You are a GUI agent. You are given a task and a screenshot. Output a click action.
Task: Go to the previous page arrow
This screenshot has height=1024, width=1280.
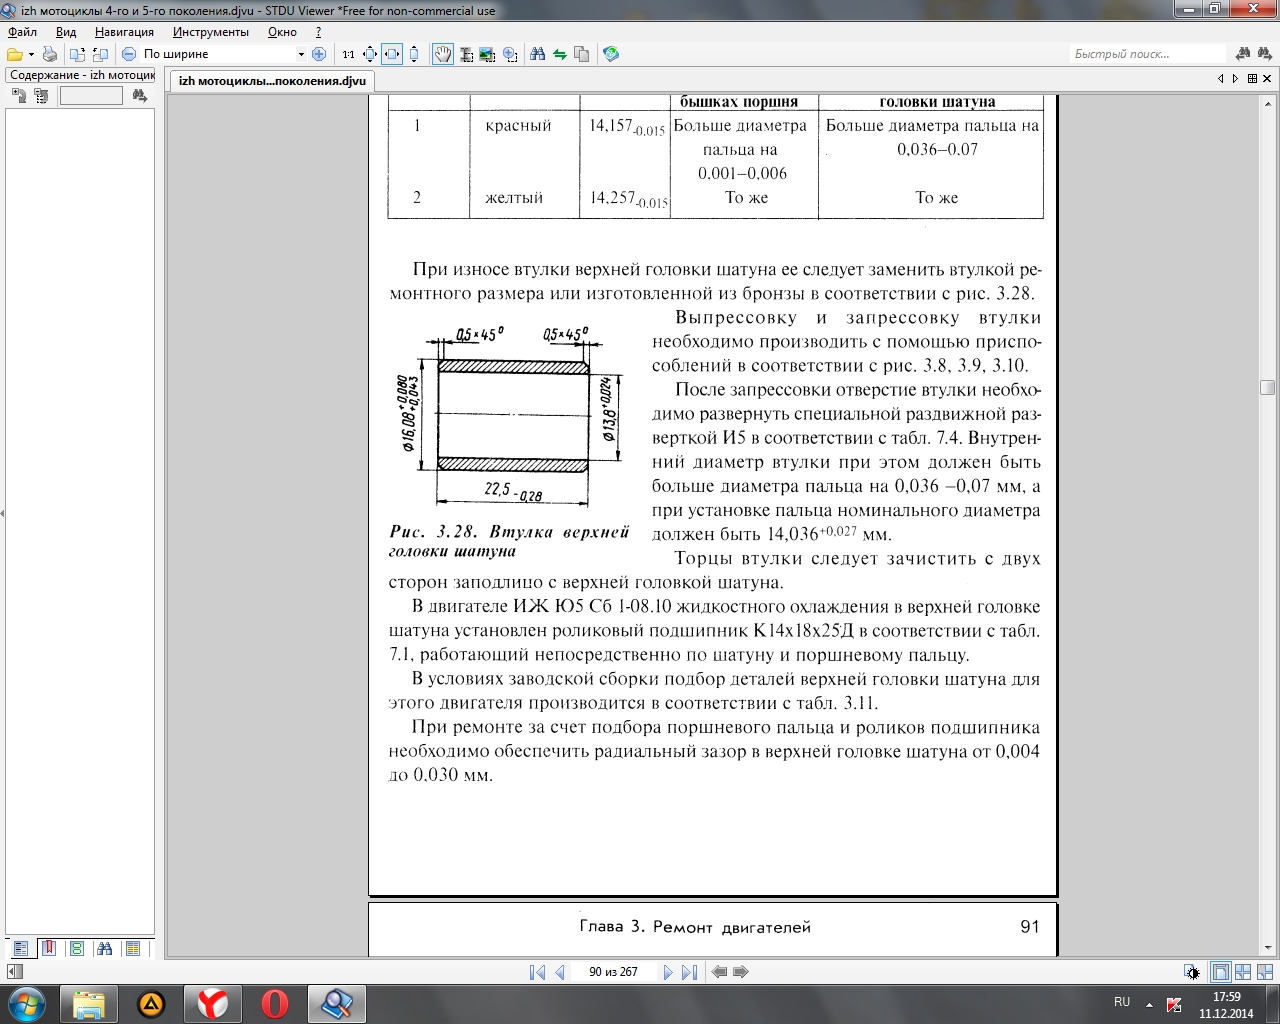click(x=560, y=972)
